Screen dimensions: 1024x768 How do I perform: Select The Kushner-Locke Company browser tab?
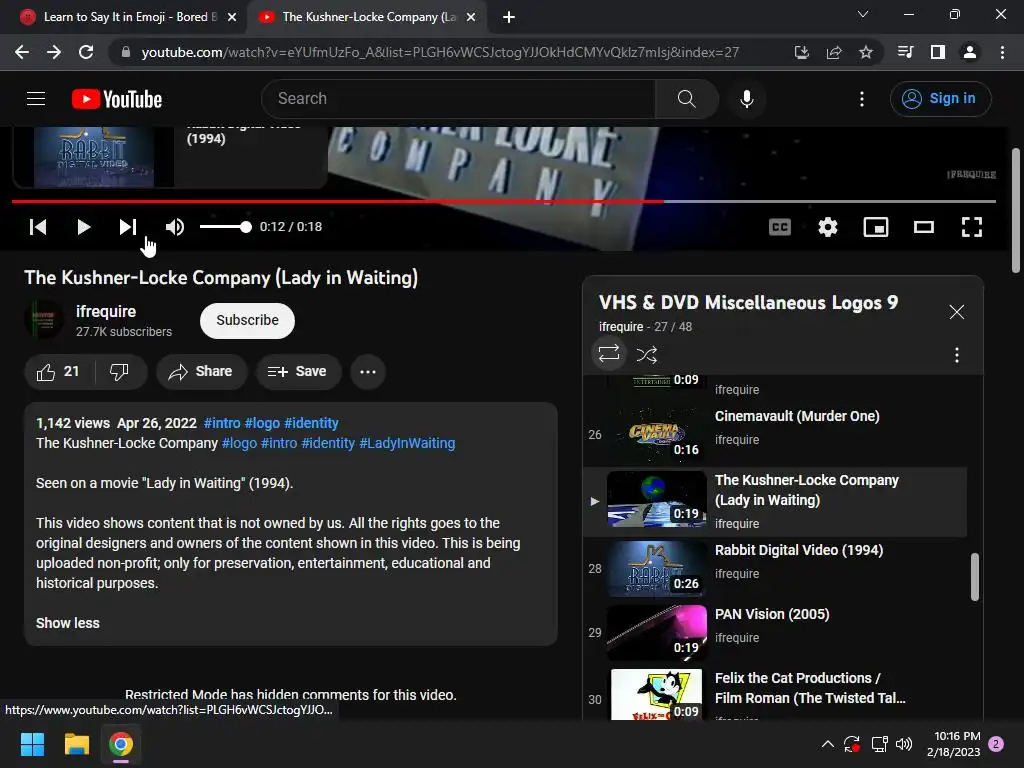[x=367, y=17]
